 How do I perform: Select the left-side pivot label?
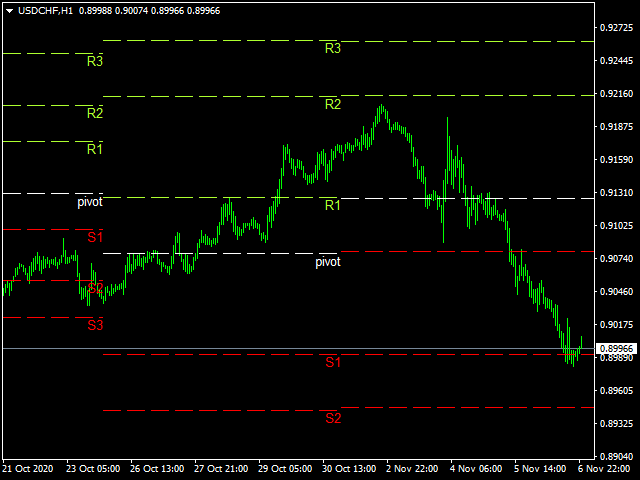pyautogui.click(x=90, y=202)
